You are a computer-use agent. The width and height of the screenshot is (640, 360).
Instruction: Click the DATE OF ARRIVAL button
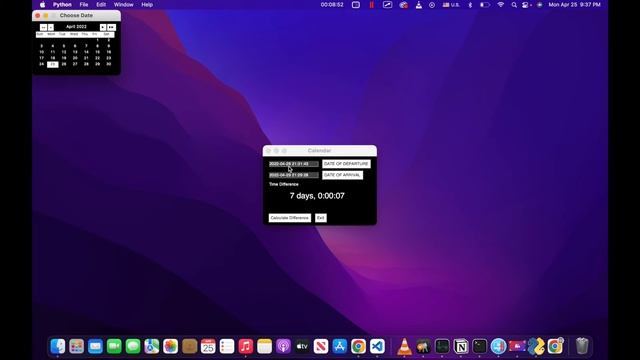tap(342, 175)
